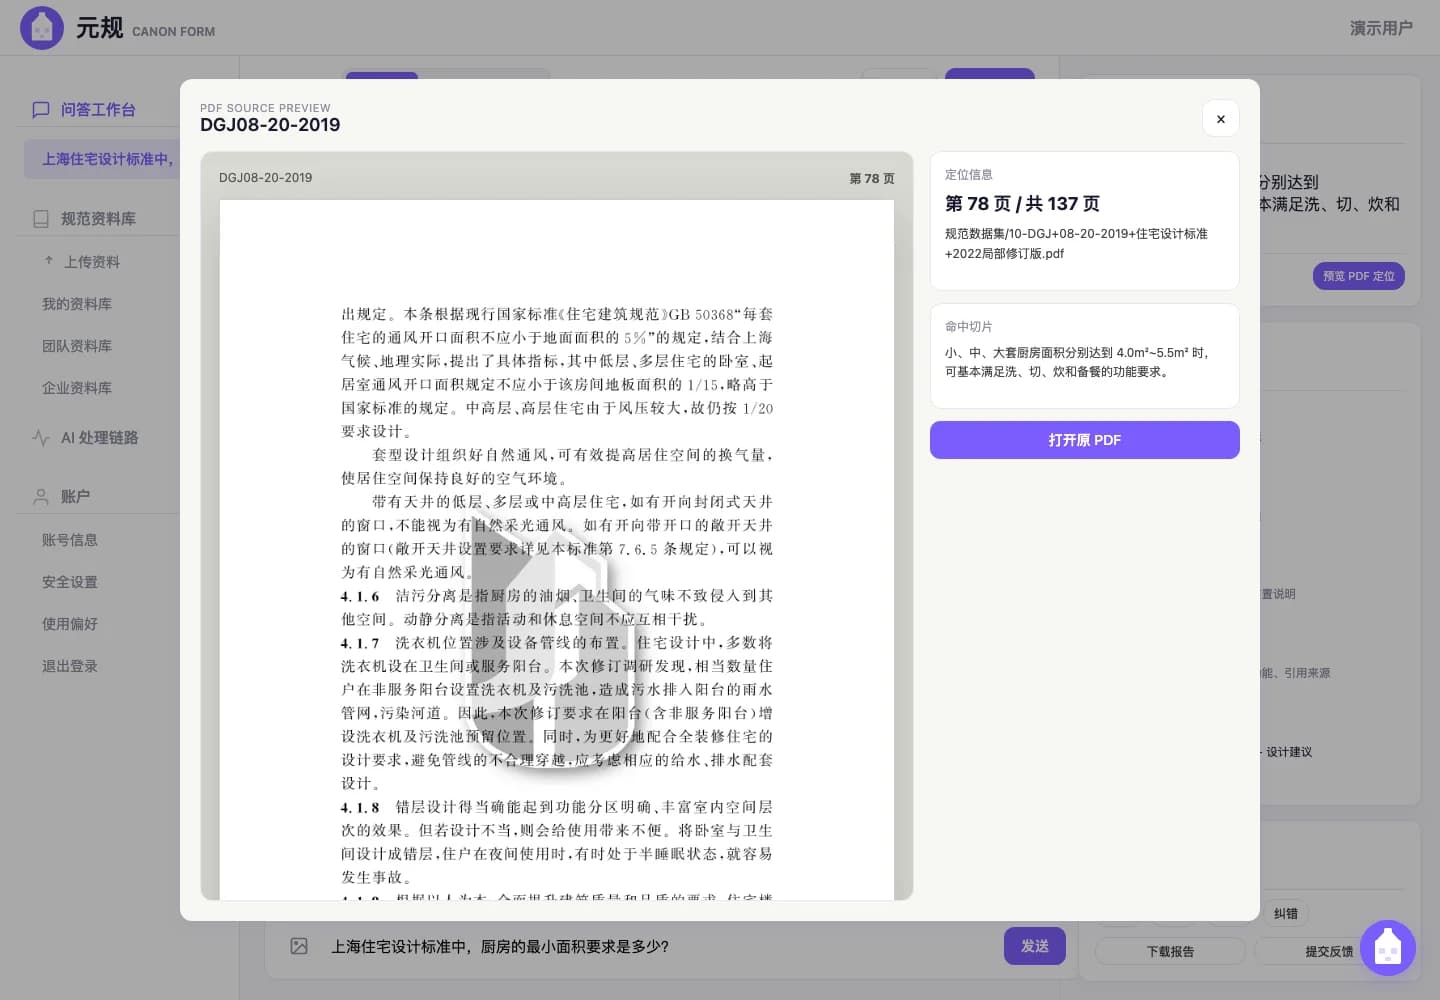Image resolution: width=1440 pixels, height=1000 pixels.
Task: Click 退出登录 to log out
Action: 70,666
